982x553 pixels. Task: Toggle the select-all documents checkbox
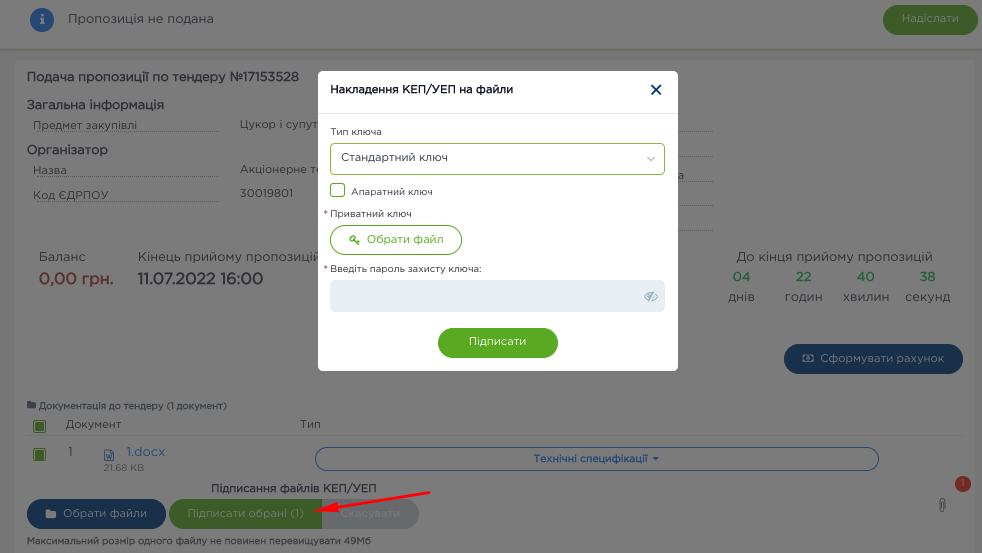point(40,426)
